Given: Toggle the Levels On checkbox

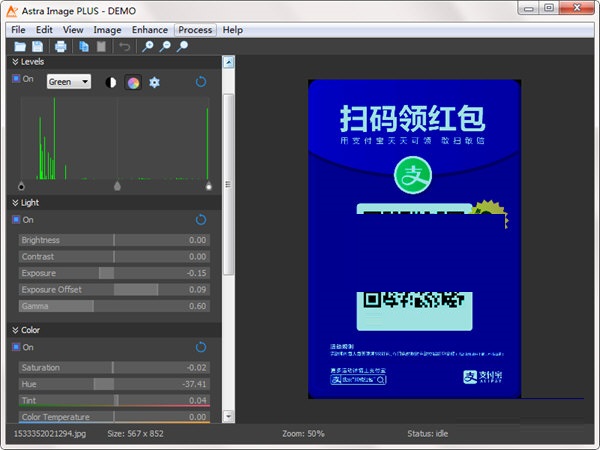Looking at the screenshot, I should point(16,79).
